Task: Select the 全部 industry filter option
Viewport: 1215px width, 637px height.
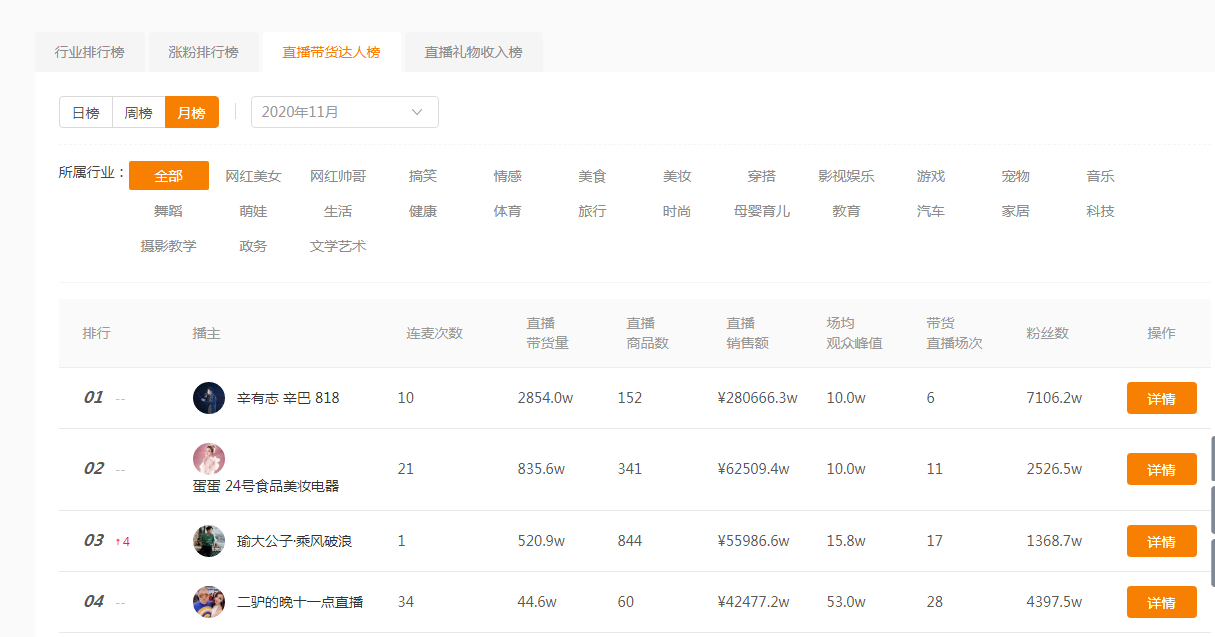Action: (x=169, y=175)
